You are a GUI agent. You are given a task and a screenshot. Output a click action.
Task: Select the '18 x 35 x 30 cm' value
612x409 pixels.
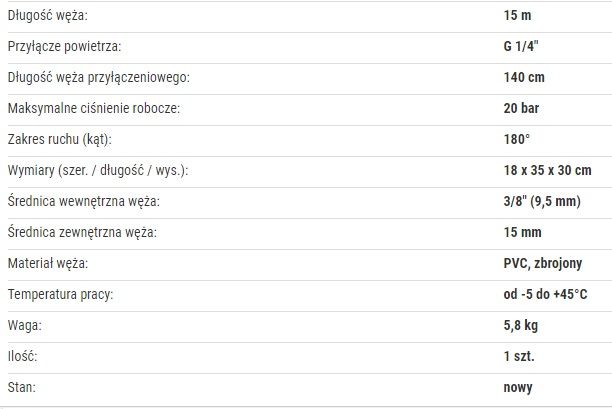coord(547,170)
